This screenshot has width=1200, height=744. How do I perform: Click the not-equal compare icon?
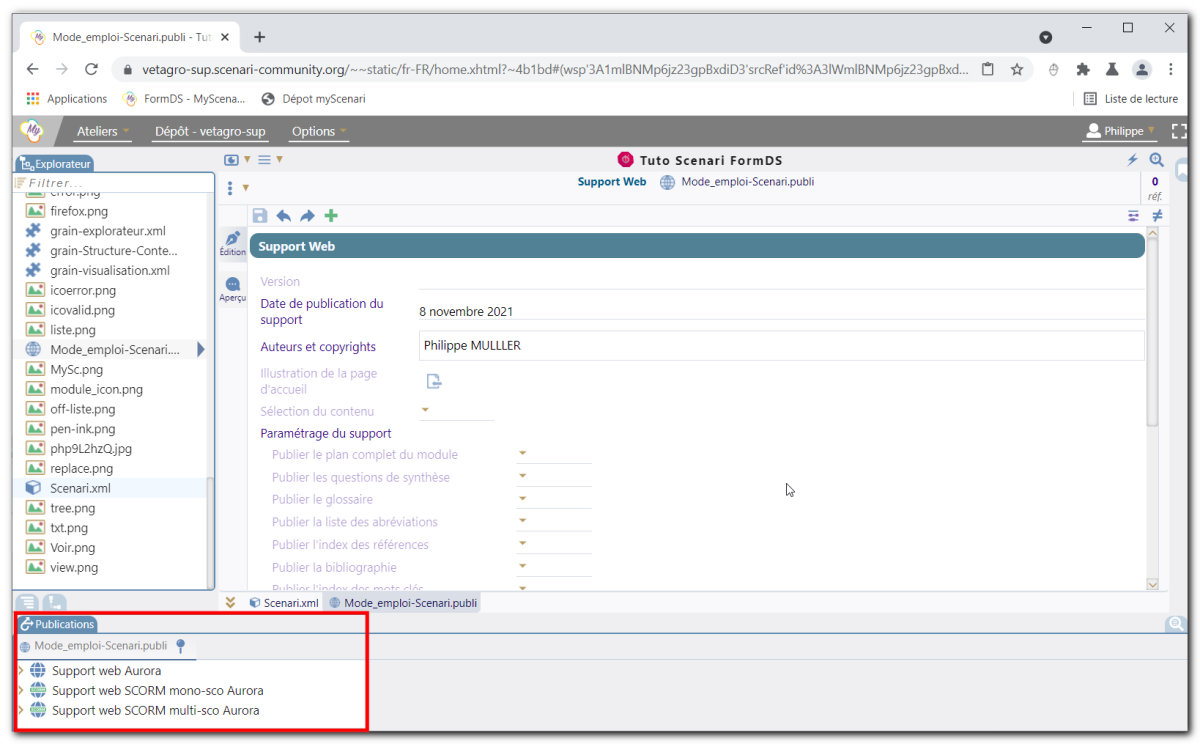coord(1157,216)
